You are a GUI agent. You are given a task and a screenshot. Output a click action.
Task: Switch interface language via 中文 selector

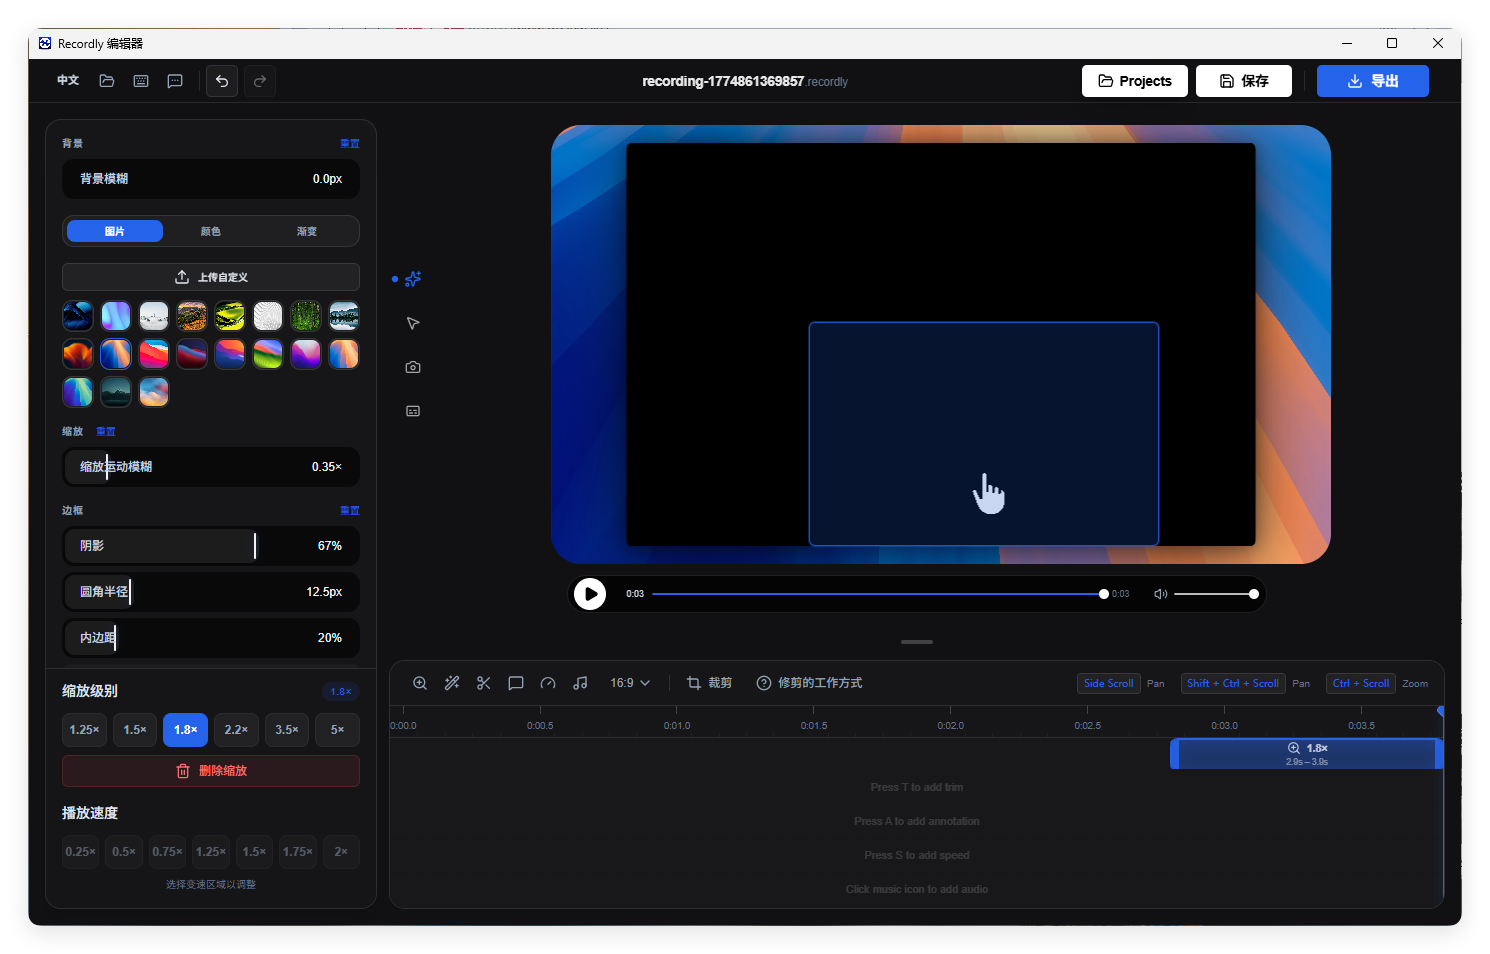tap(67, 80)
